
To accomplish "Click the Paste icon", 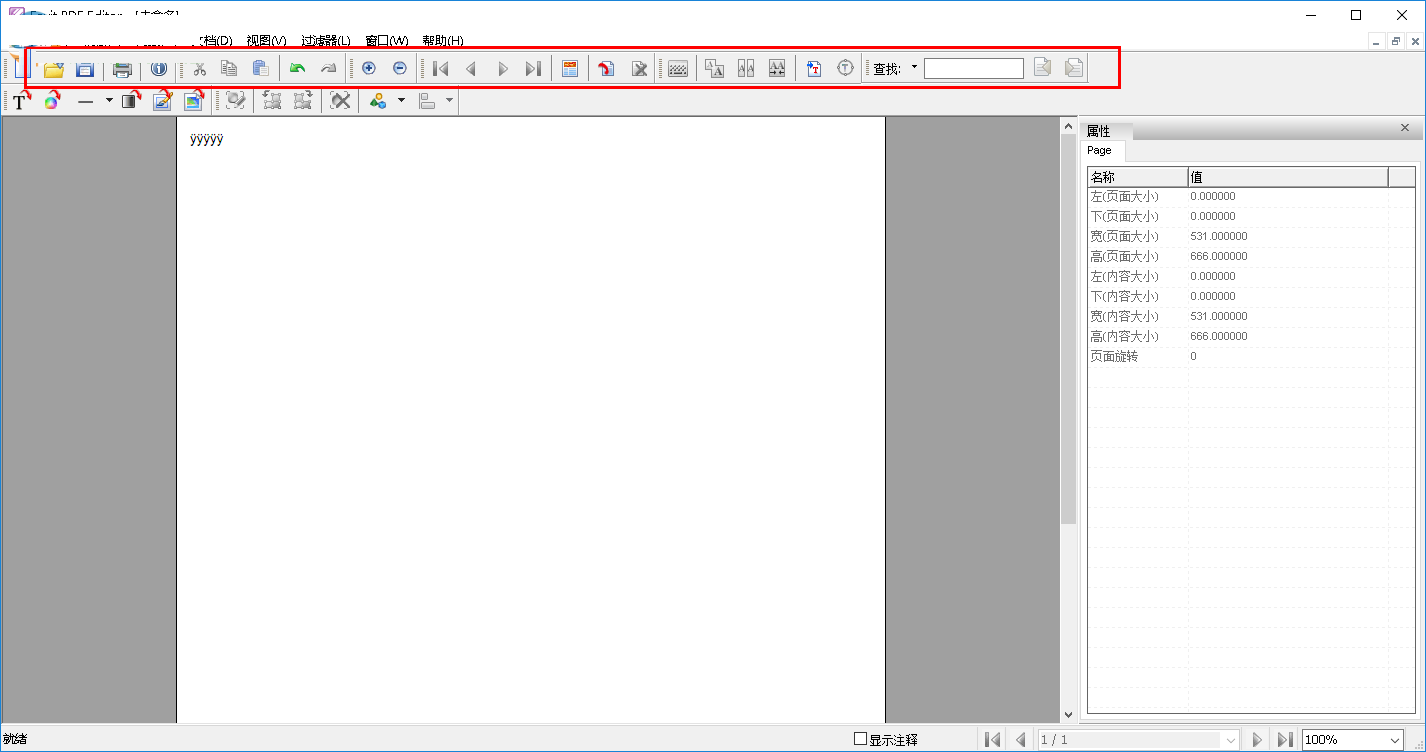I will tap(259, 68).
